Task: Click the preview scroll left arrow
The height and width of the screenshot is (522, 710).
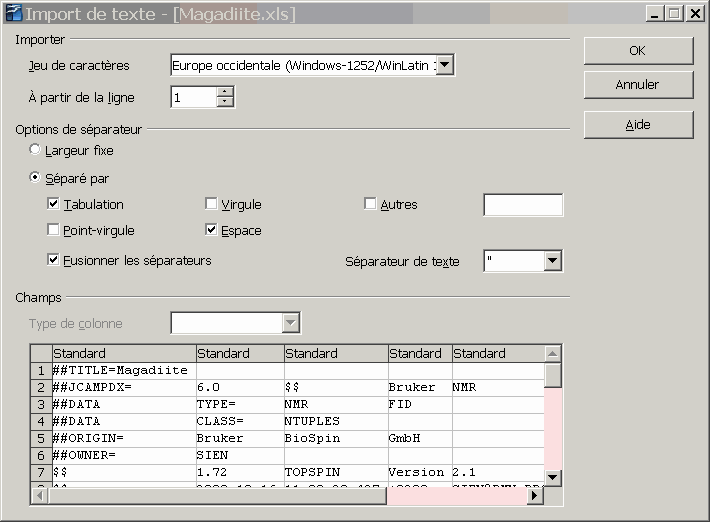Action: coord(39,496)
